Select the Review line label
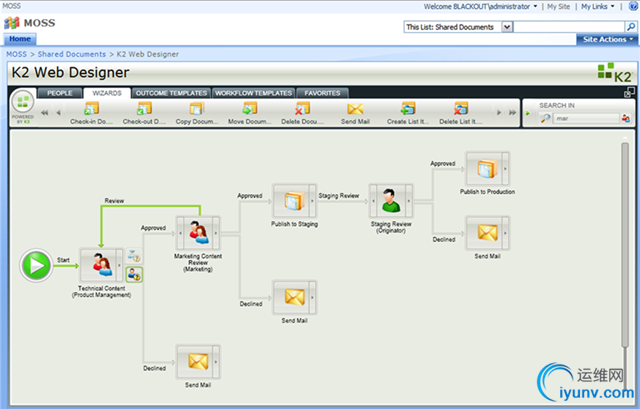This screenshot has width=640, height=409. point(114,201)
